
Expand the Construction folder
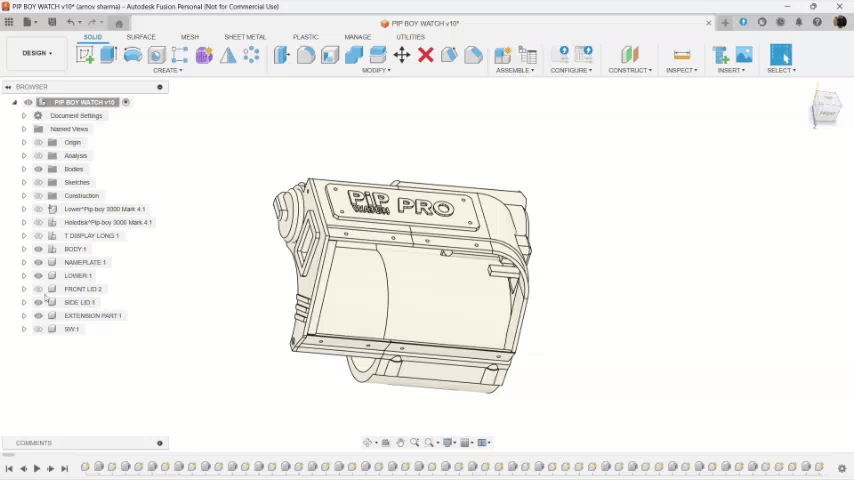[x=24, y=196]
